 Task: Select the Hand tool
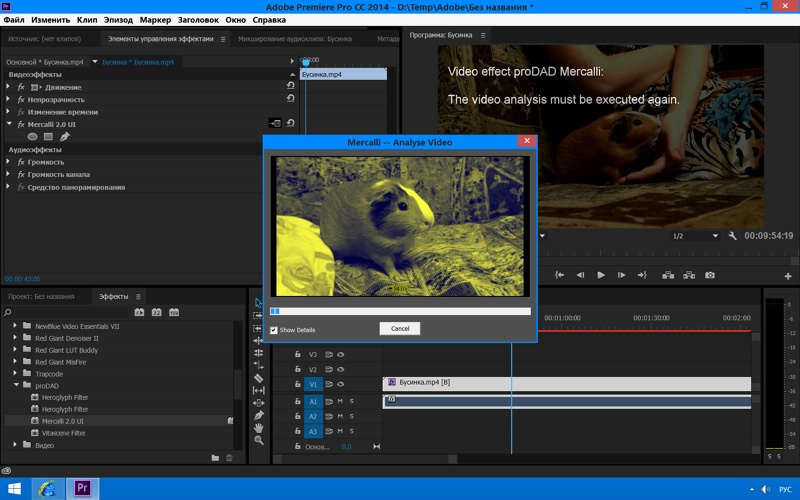tap(259, 428)
